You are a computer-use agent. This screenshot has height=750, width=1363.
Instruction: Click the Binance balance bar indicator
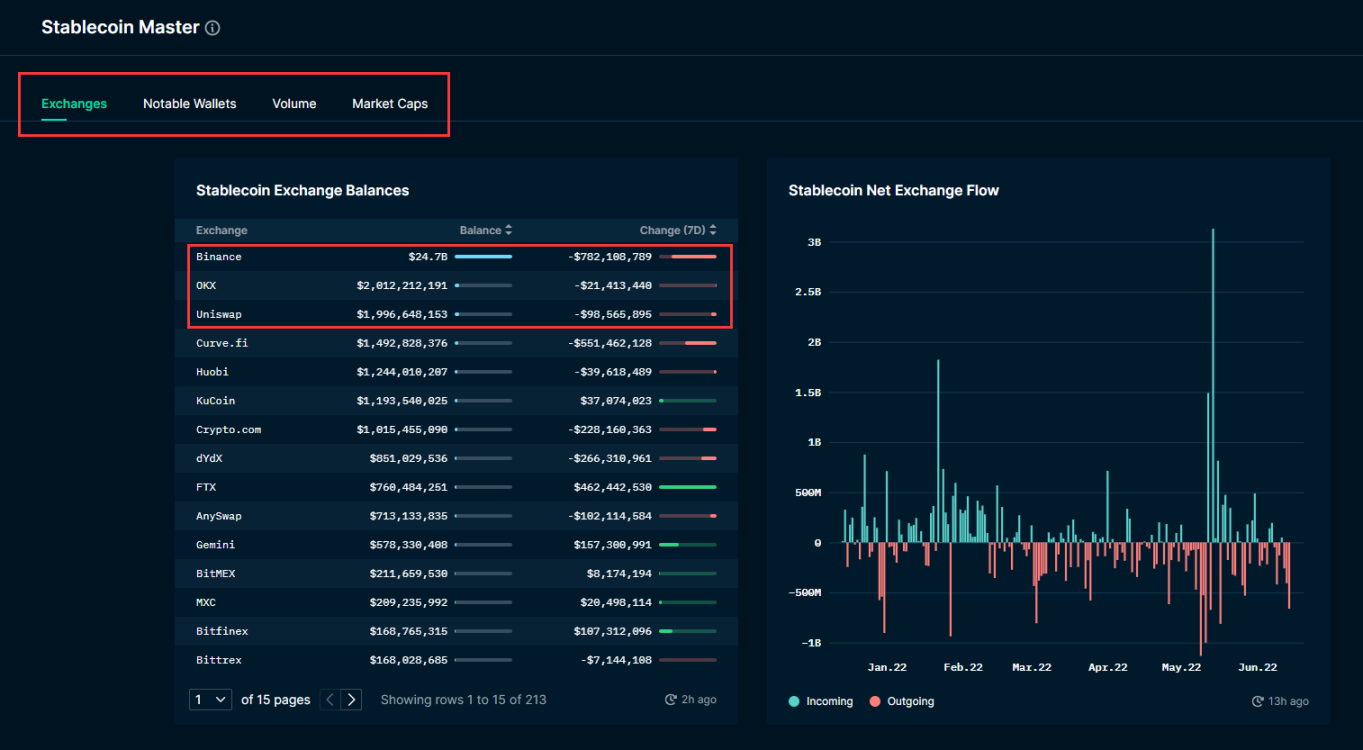click(x=483, y=257)
